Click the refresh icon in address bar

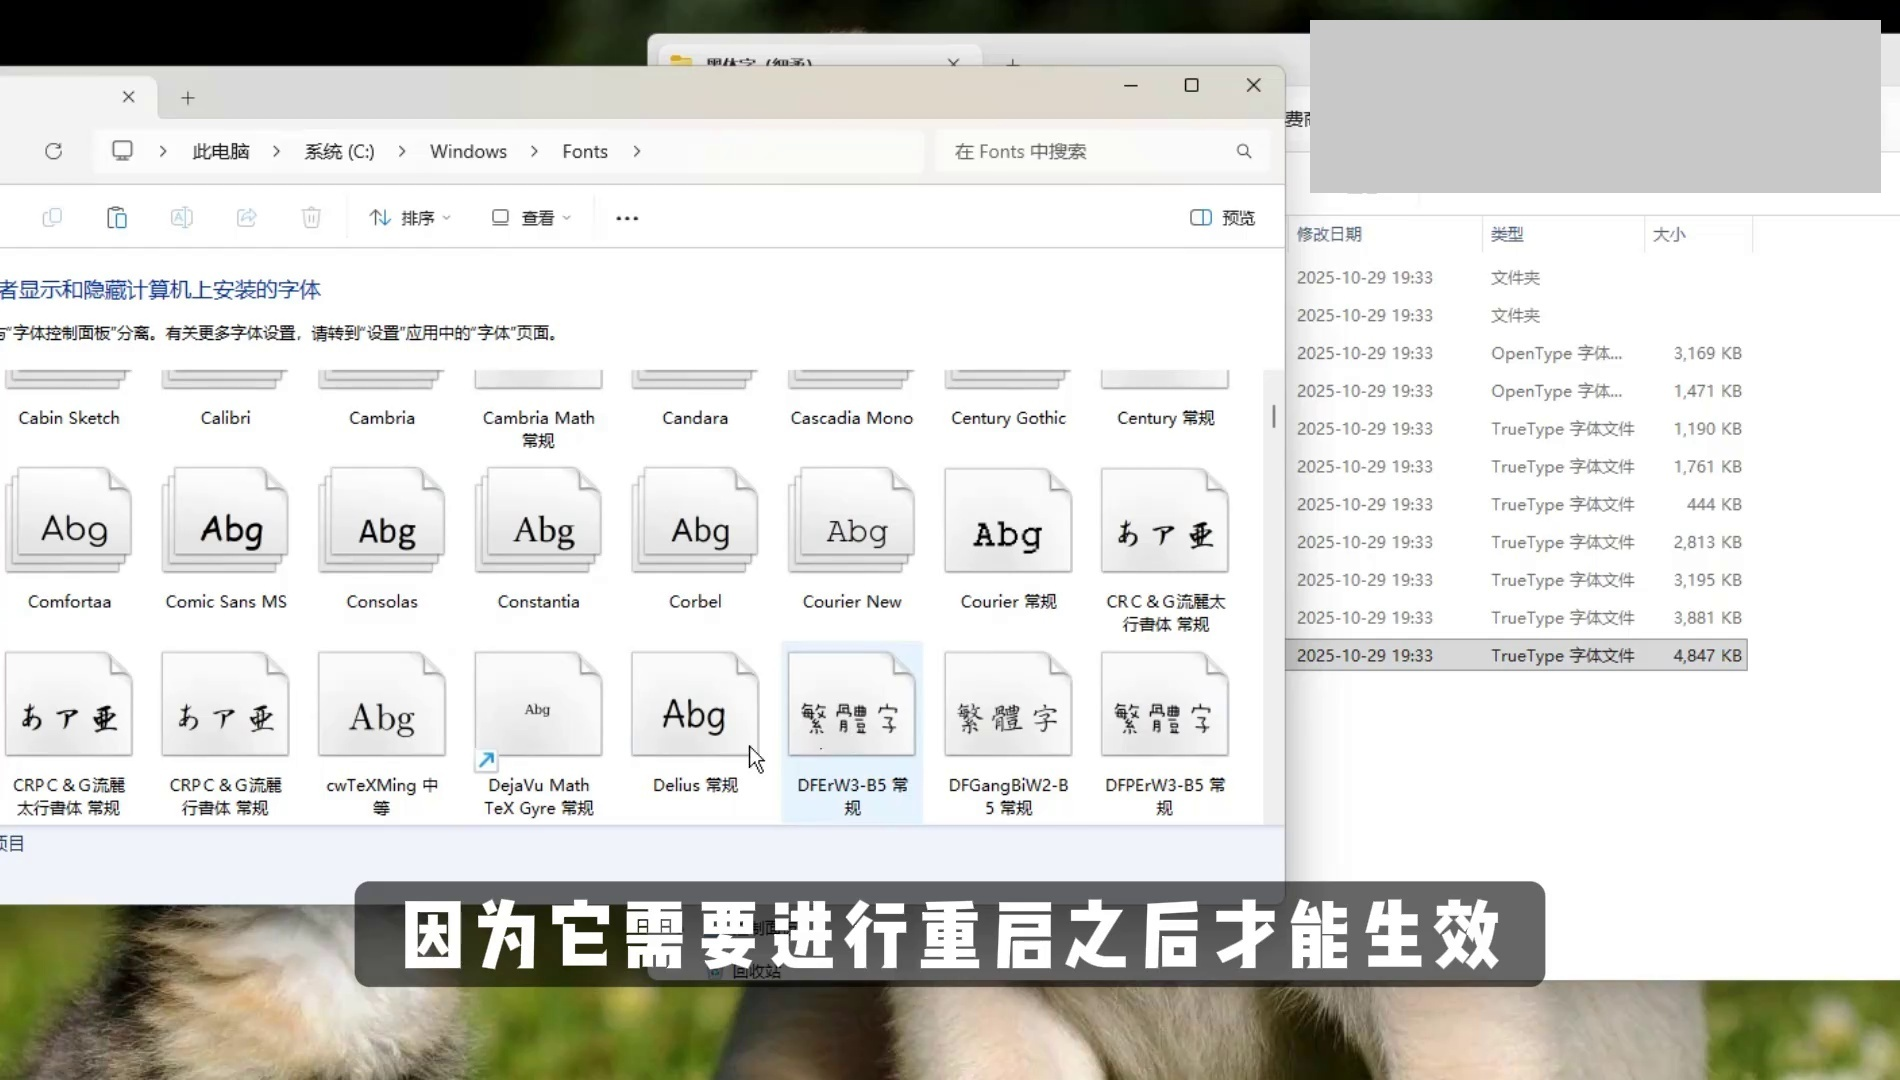point(54,151)
